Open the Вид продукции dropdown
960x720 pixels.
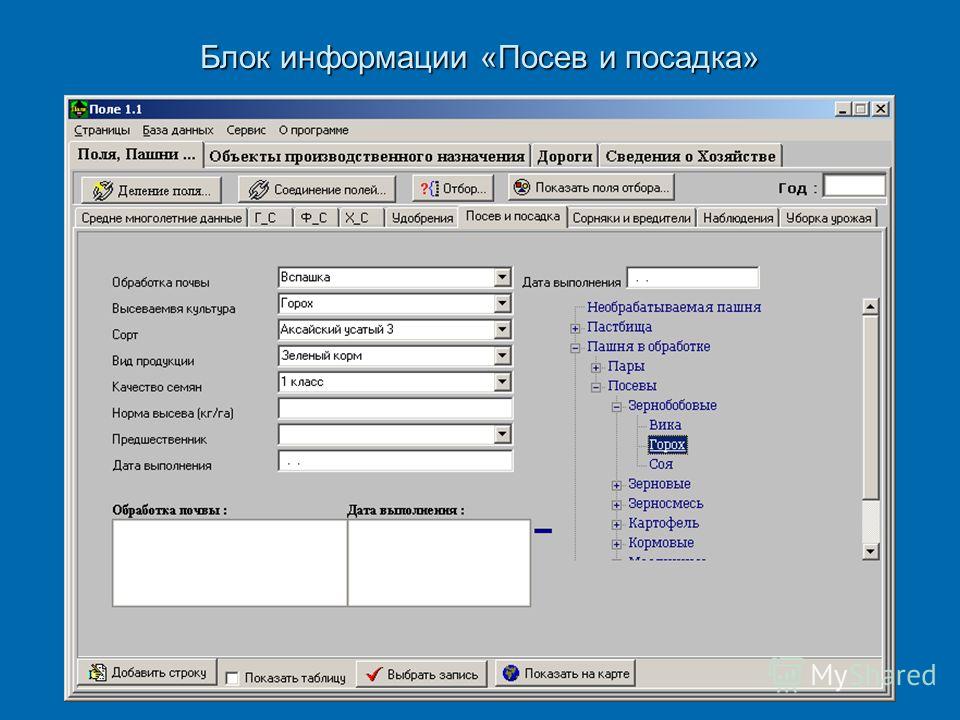(502, 356)
